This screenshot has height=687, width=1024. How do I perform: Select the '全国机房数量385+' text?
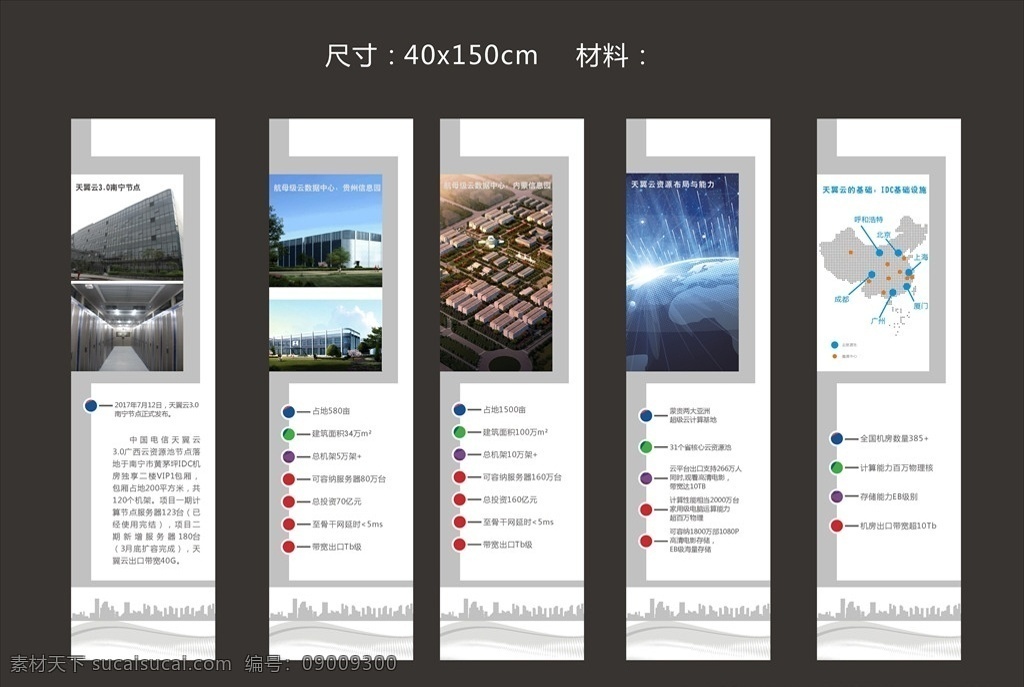point(894,438)
